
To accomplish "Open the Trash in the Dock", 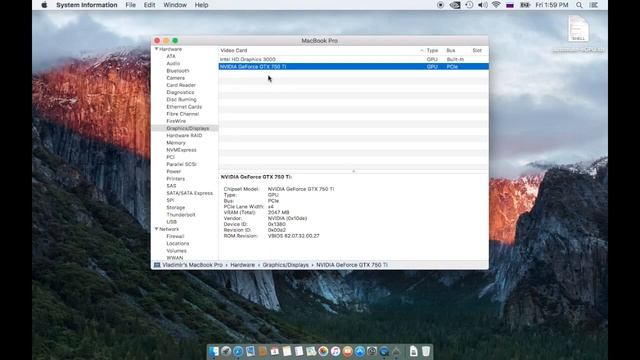I will 426,351.
